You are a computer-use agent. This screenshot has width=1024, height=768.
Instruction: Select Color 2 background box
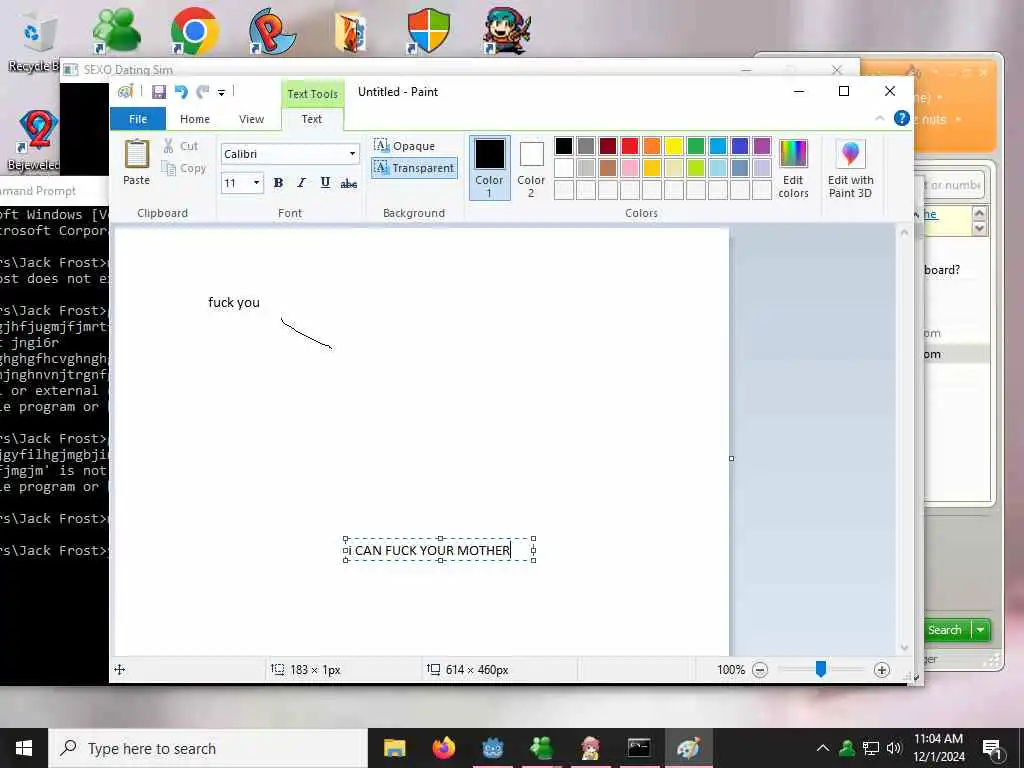click(x=531, y=167)
